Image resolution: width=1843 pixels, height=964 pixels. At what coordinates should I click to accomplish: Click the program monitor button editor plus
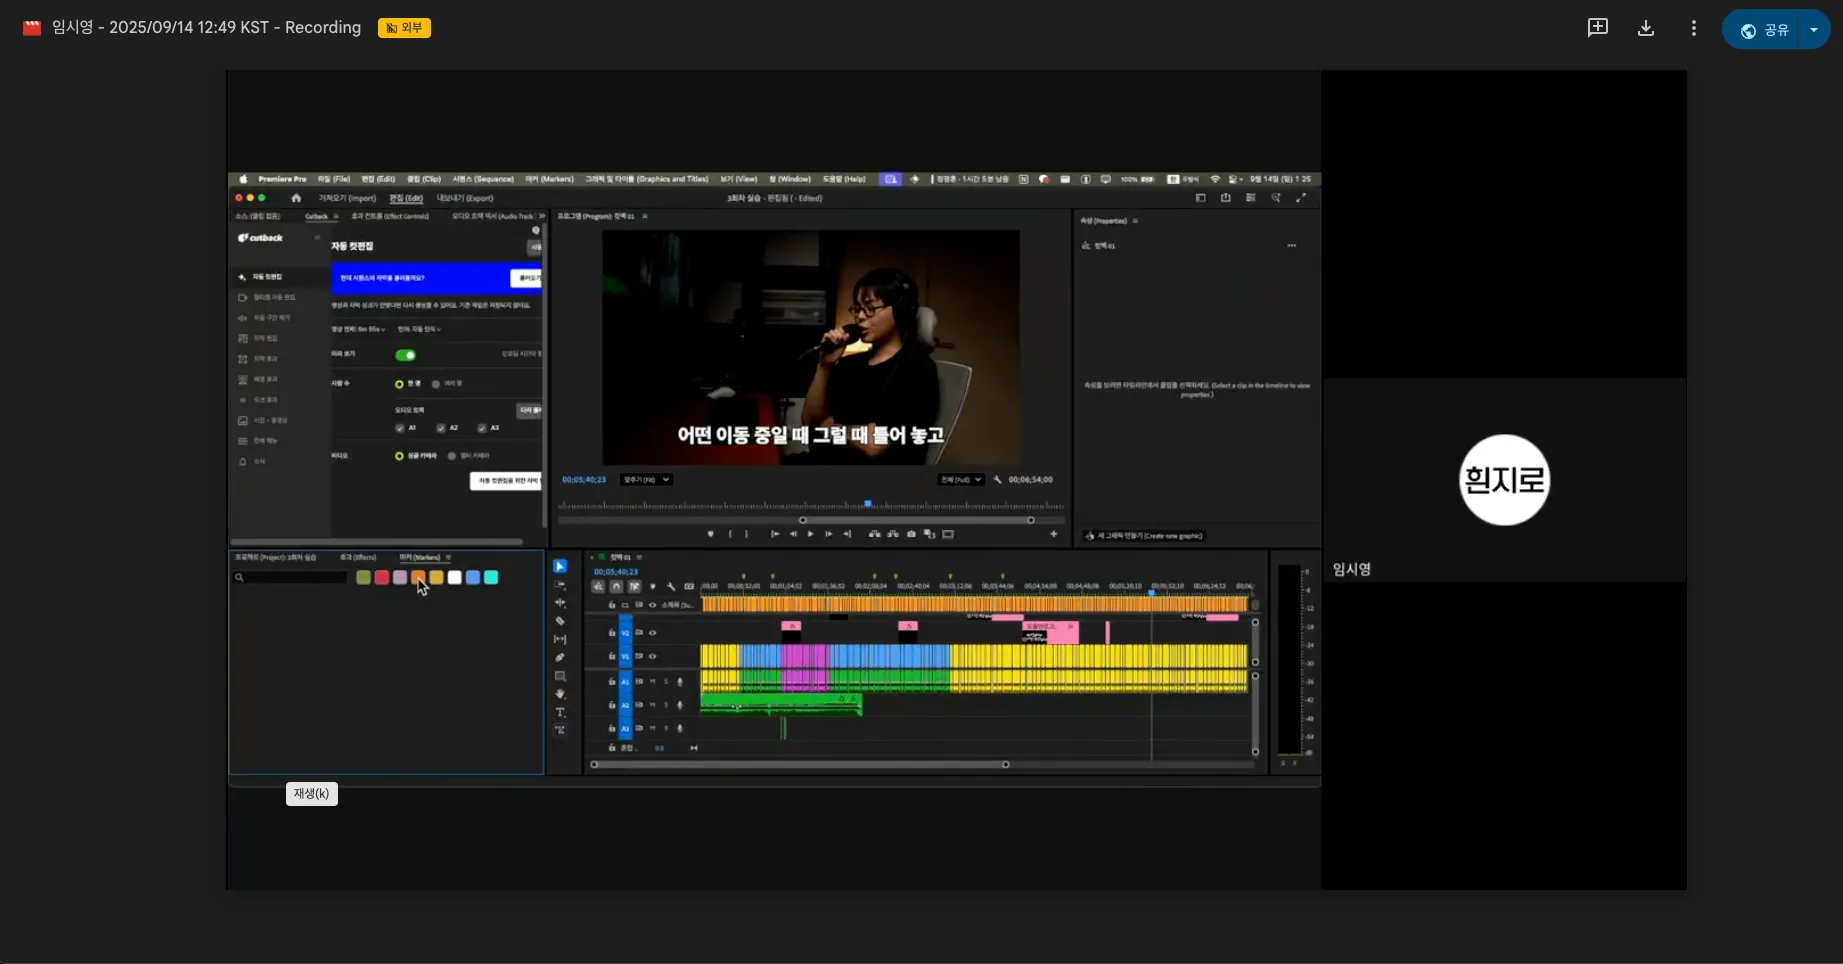(x=1053, y=534)
